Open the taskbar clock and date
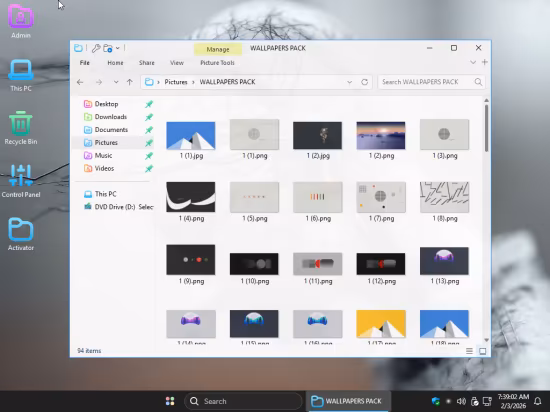The width and height of the screenshot is (550, 412). point(513,401)
